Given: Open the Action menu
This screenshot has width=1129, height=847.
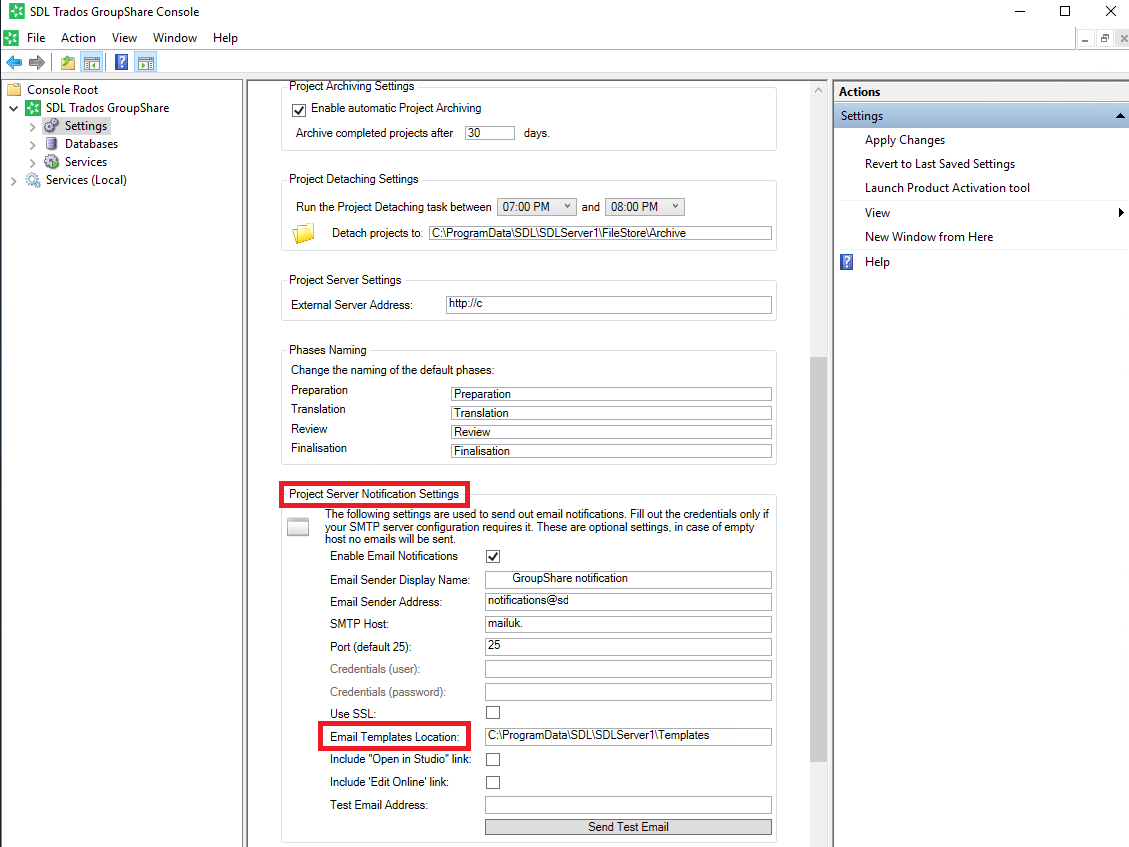Looking at the screenshot, I should tap(78, 37).
